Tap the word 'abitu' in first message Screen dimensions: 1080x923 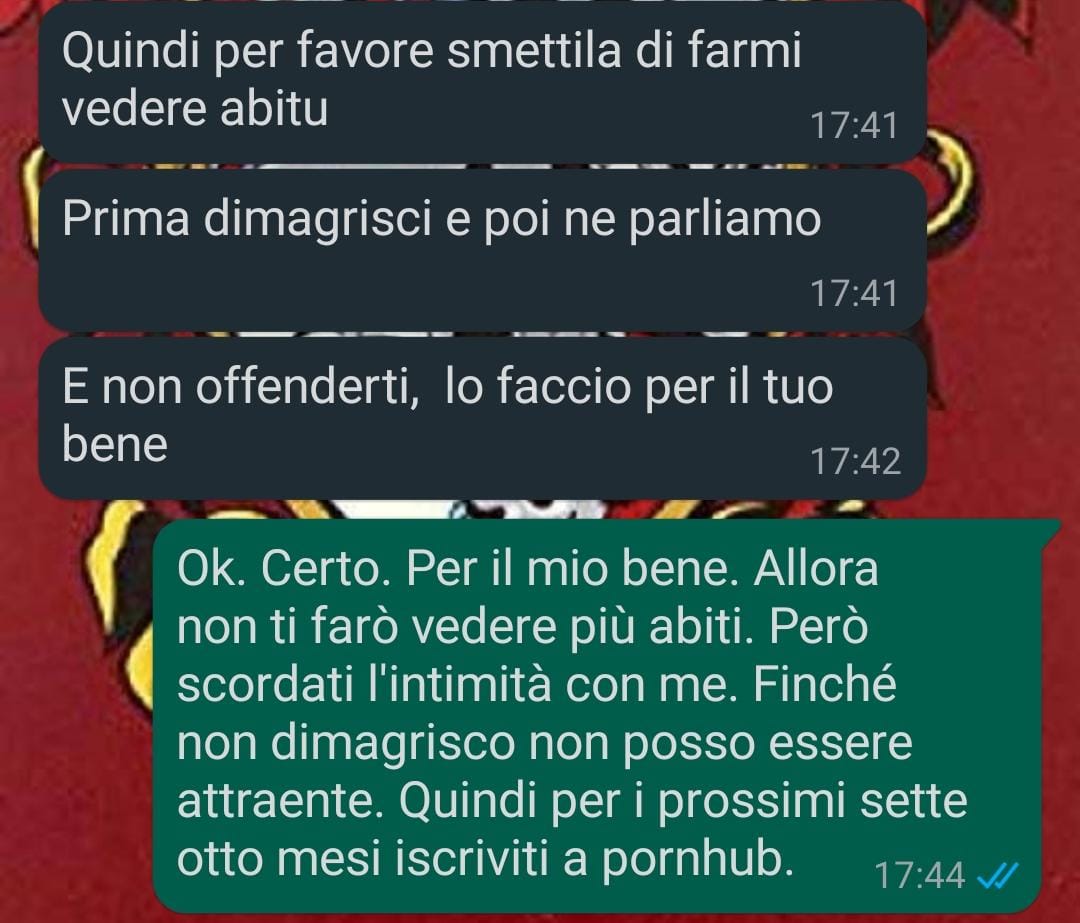[273, 109]
